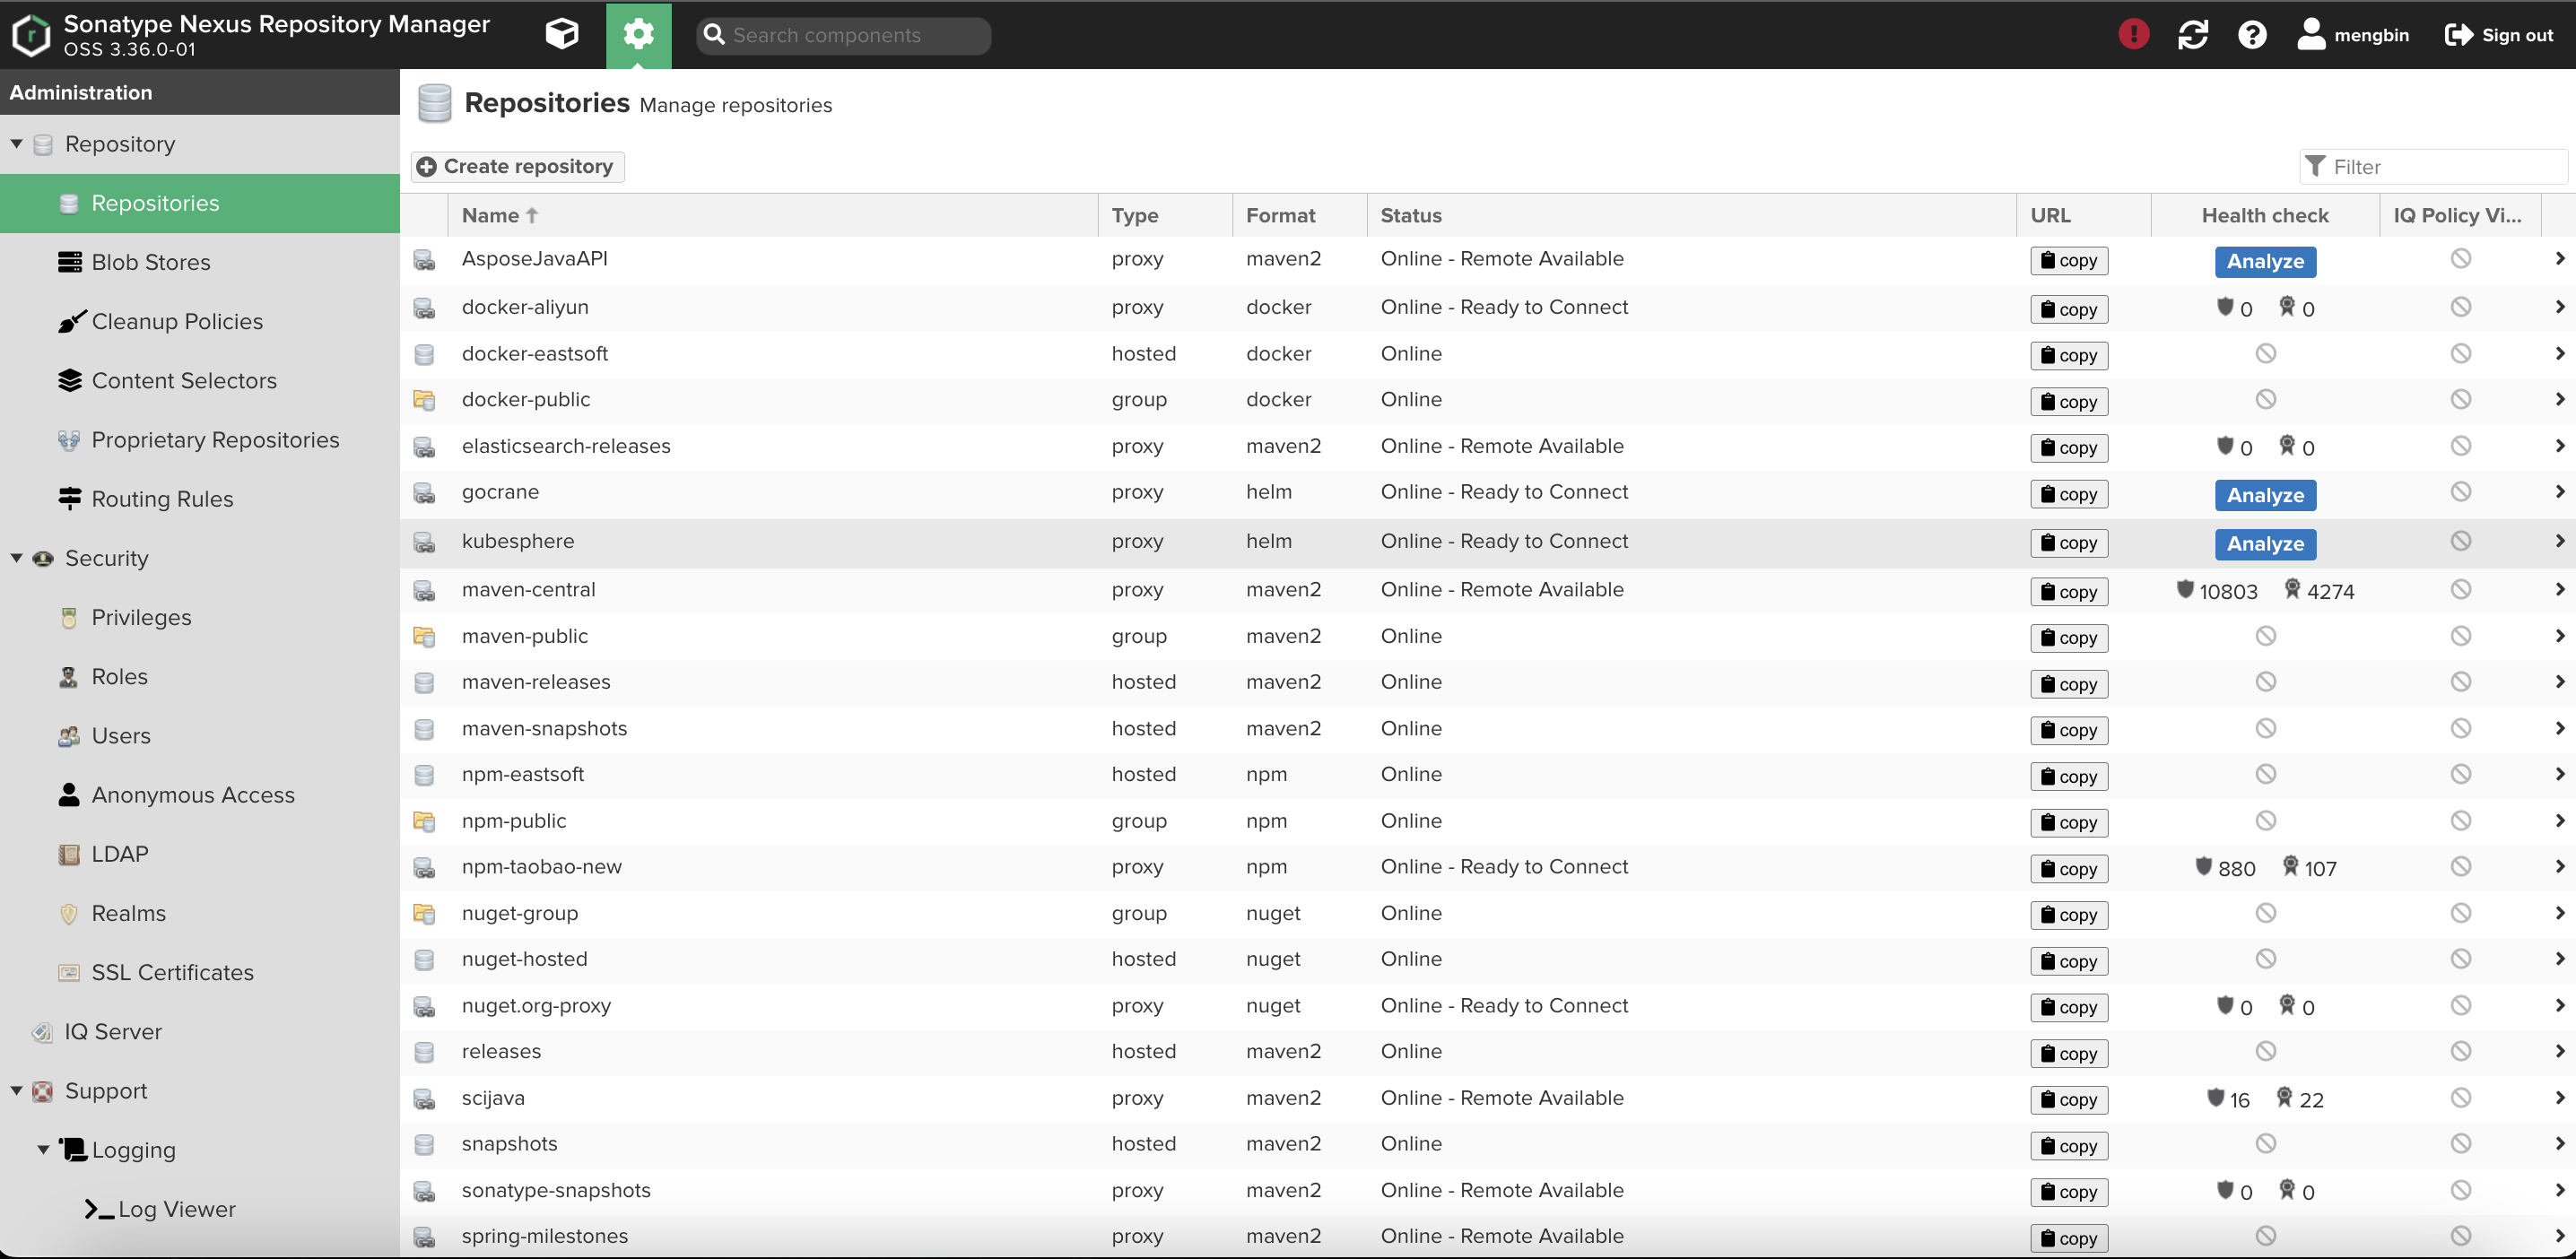This screenshot has width=2576, height=1259.
Task: Open the sonatype-snapshots repository row
Action: (1488, 1191)
